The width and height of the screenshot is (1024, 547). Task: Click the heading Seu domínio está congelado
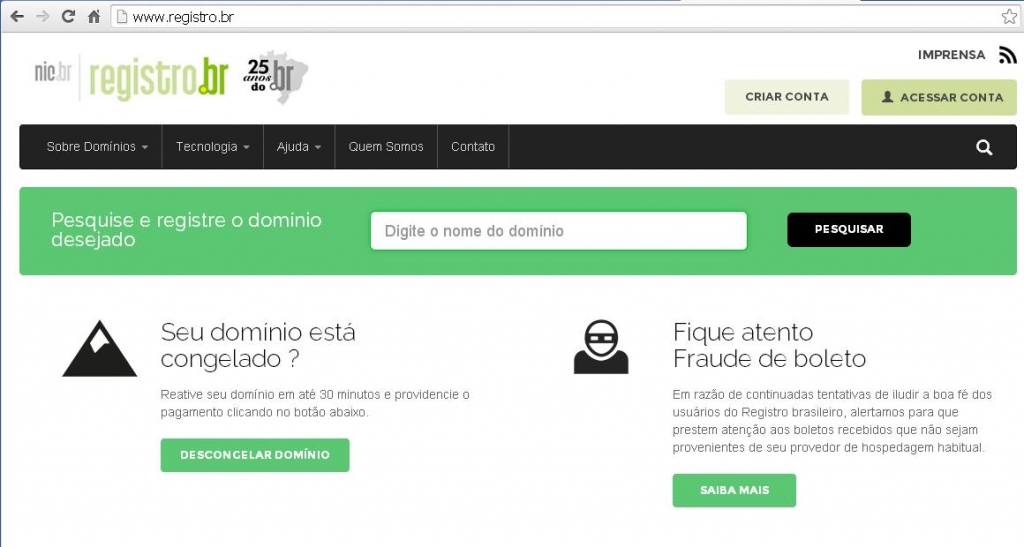click(x=258, y=345)
